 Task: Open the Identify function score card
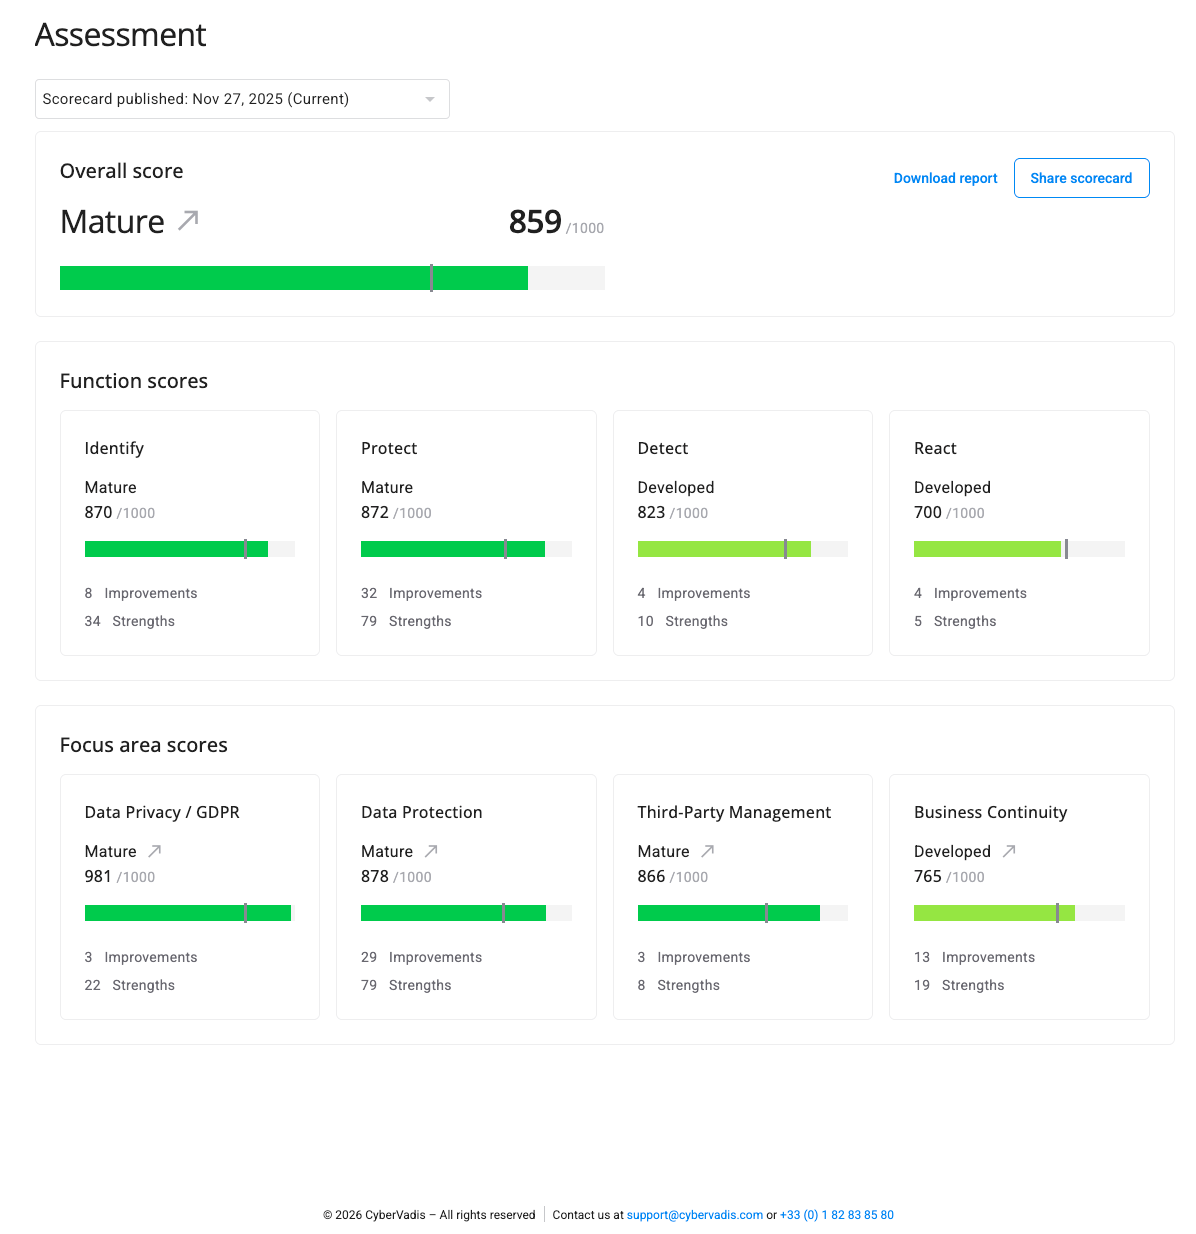point(190,532)
